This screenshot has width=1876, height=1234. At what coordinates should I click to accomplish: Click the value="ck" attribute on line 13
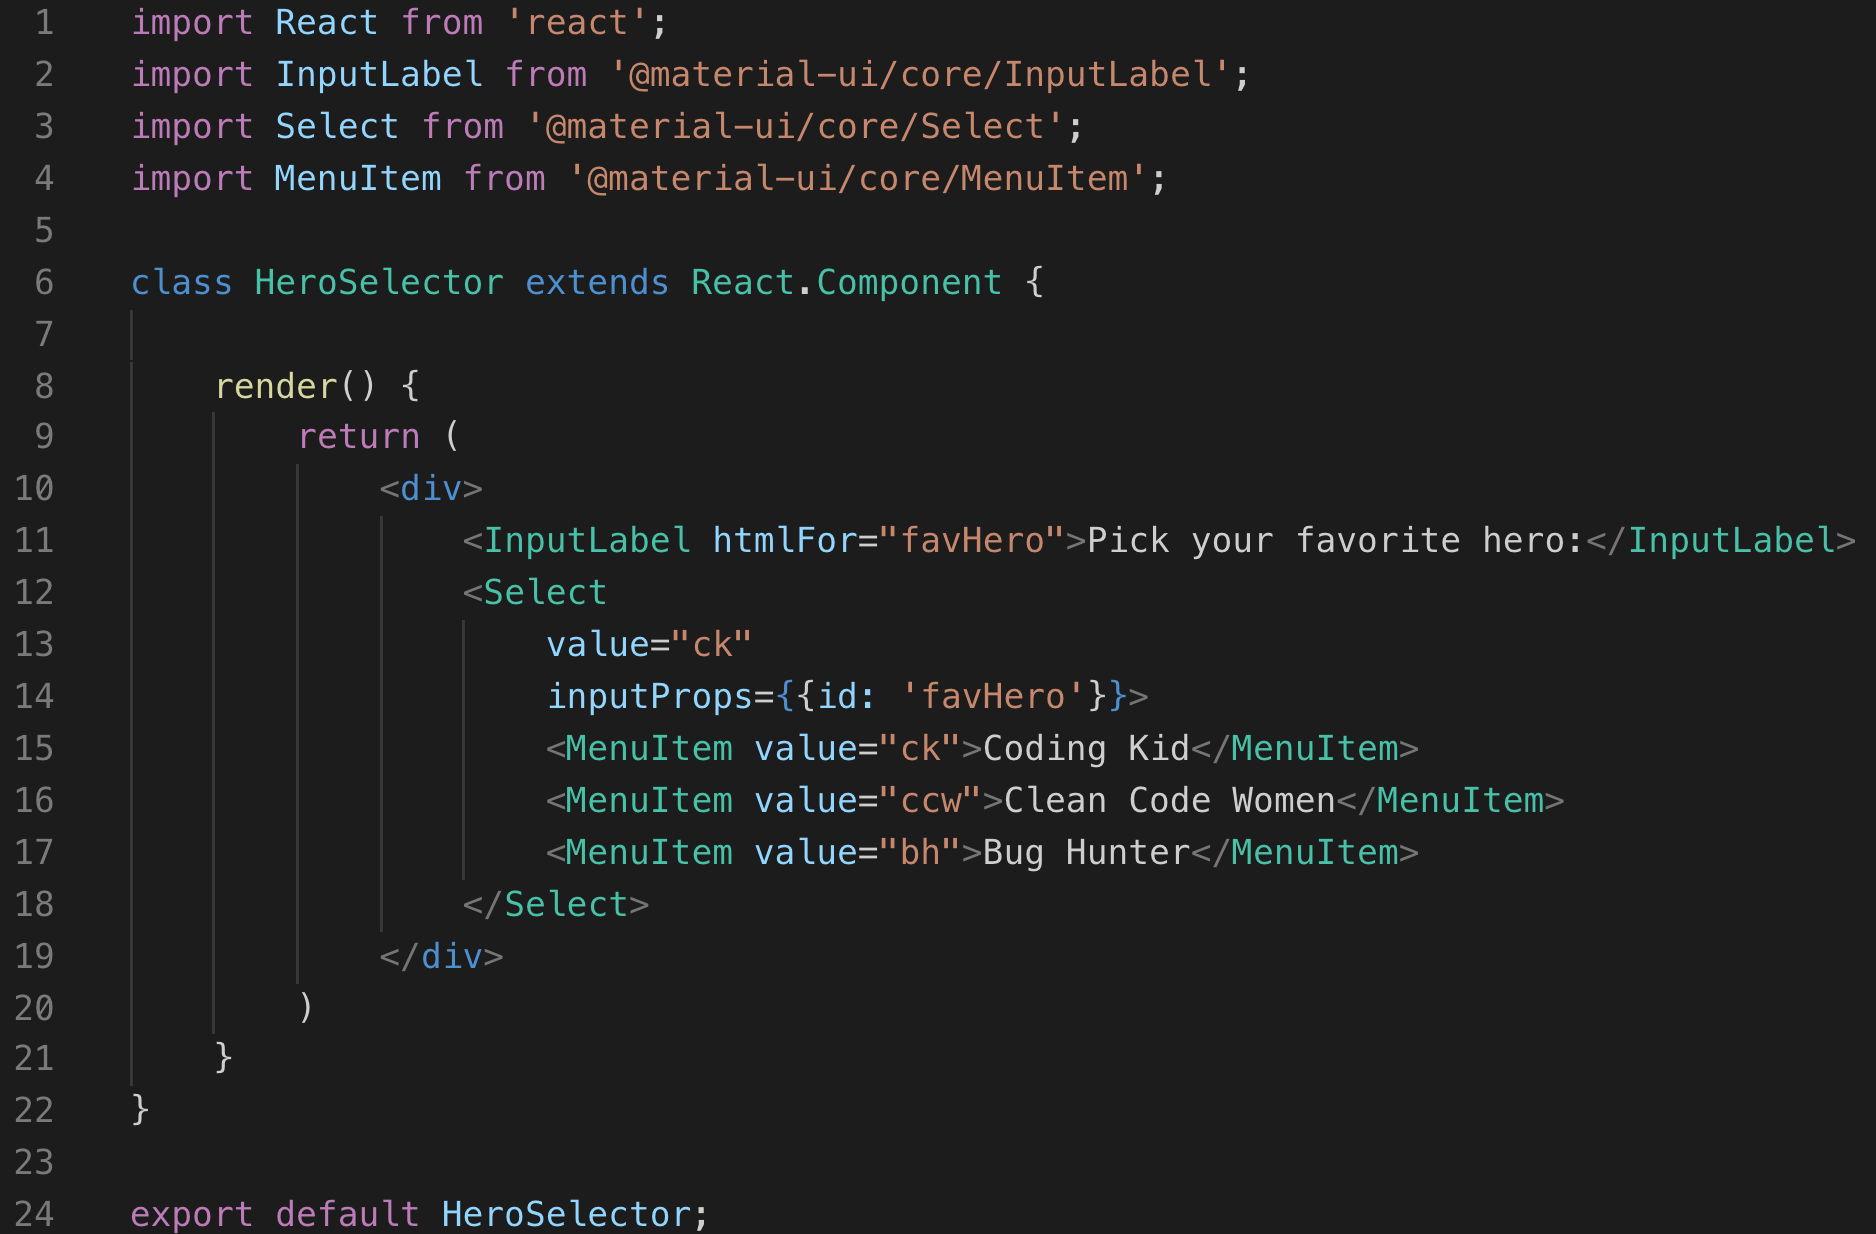tap(649, 644)
